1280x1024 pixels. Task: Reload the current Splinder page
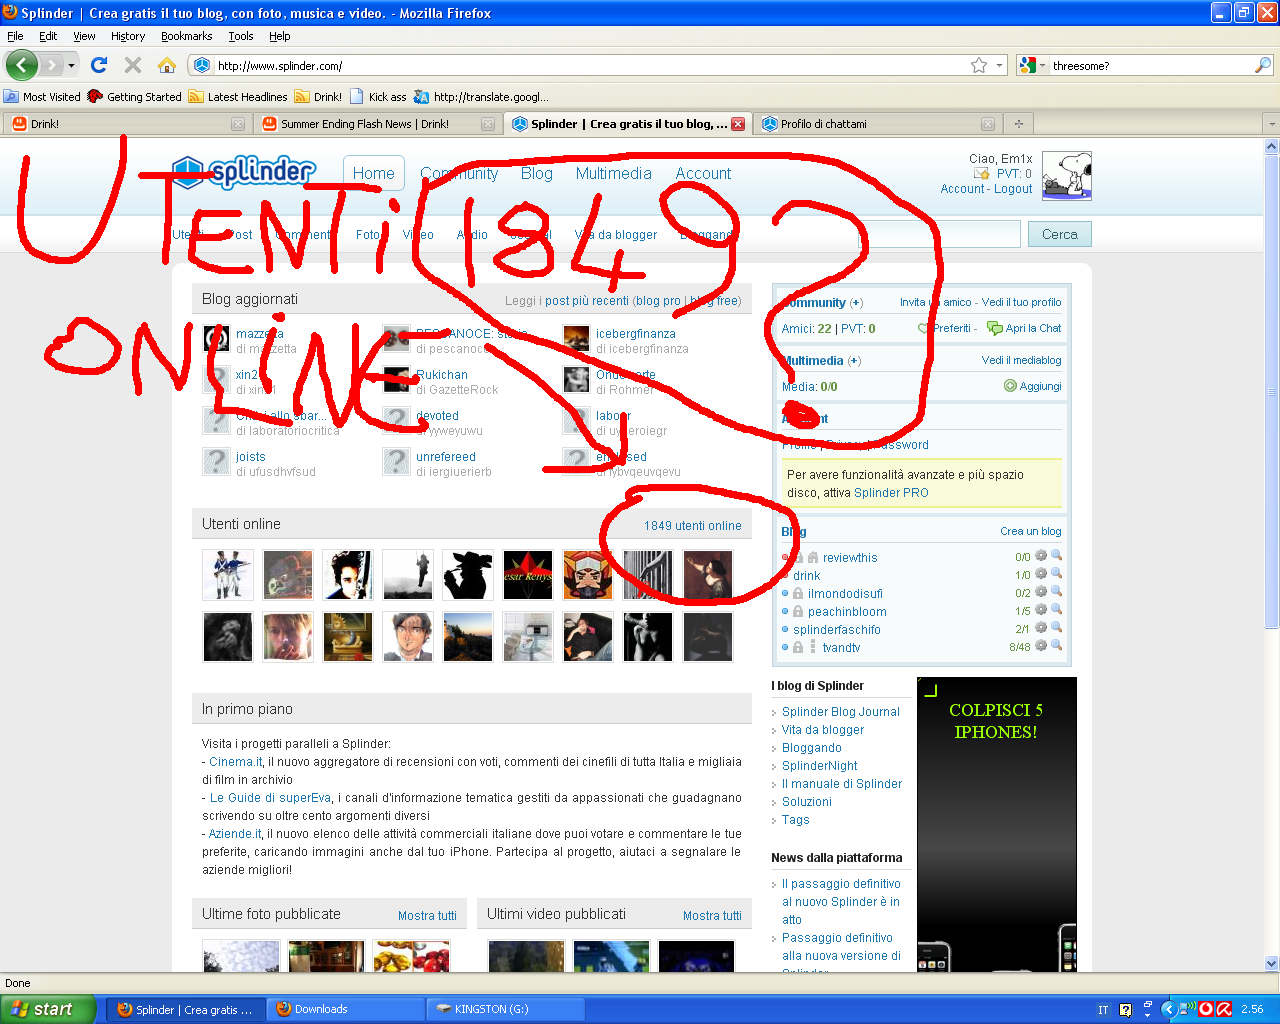pyautogui.click(x=98, y=65)
